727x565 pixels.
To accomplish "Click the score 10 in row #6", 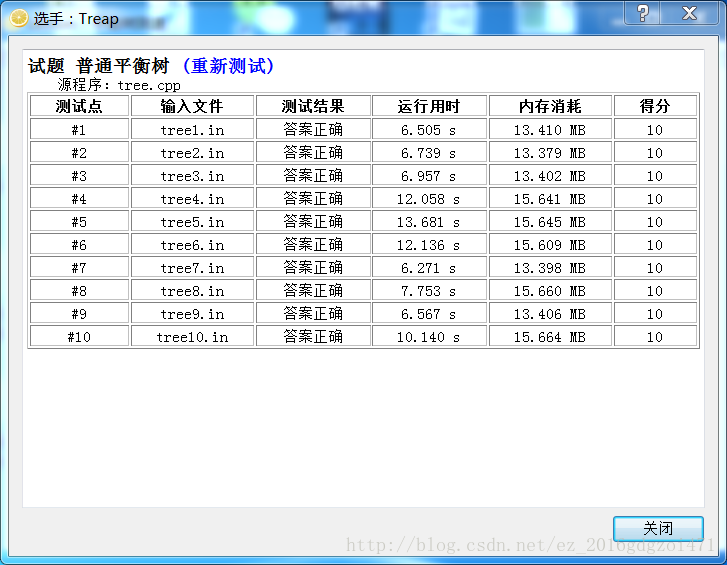I will click(655, 245).
